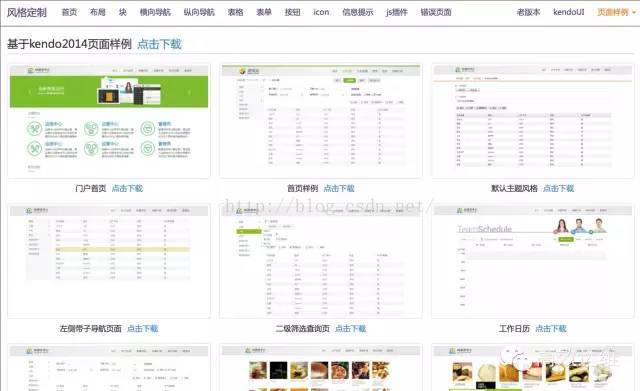Image resolution: width=640 pixels, height=391 pixels.
Task: Open the 首页 nav item
Action: (x=69, y=12)
